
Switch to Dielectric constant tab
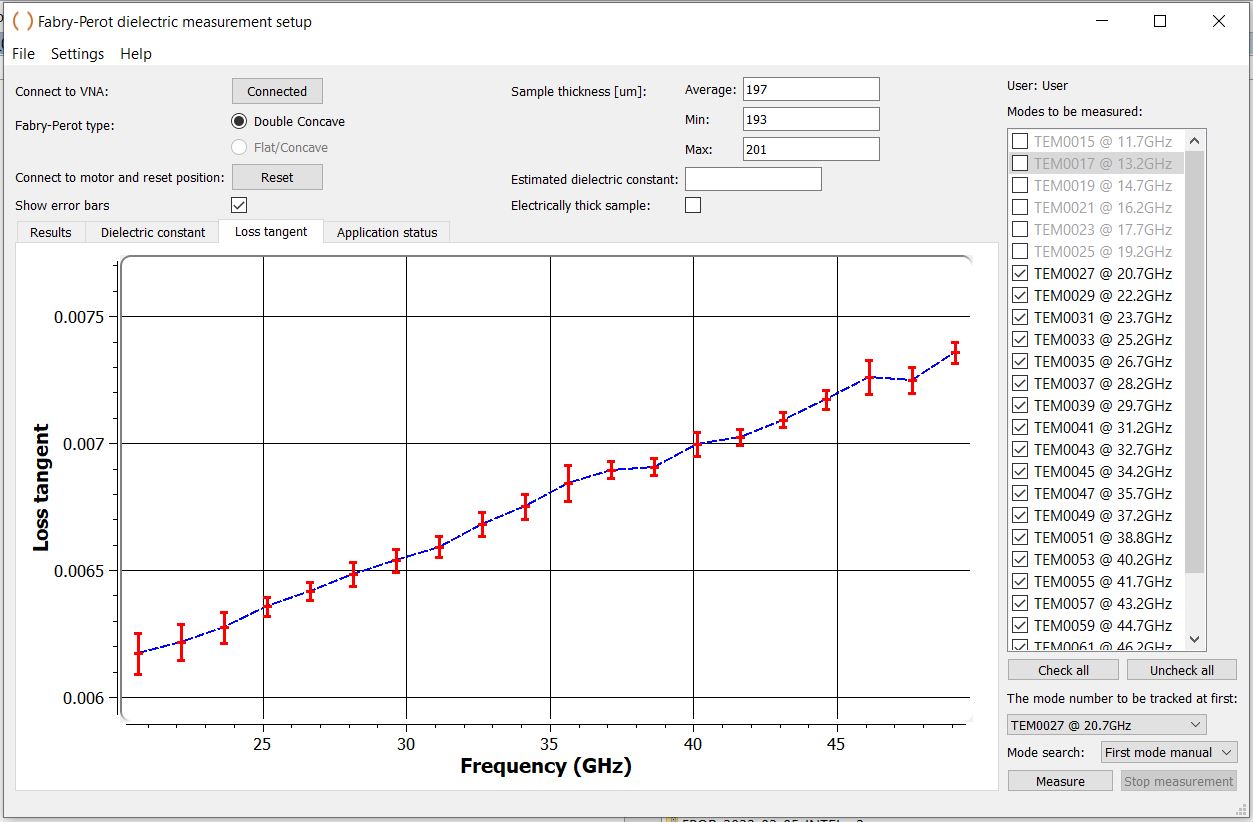click(x=153, y=232)
